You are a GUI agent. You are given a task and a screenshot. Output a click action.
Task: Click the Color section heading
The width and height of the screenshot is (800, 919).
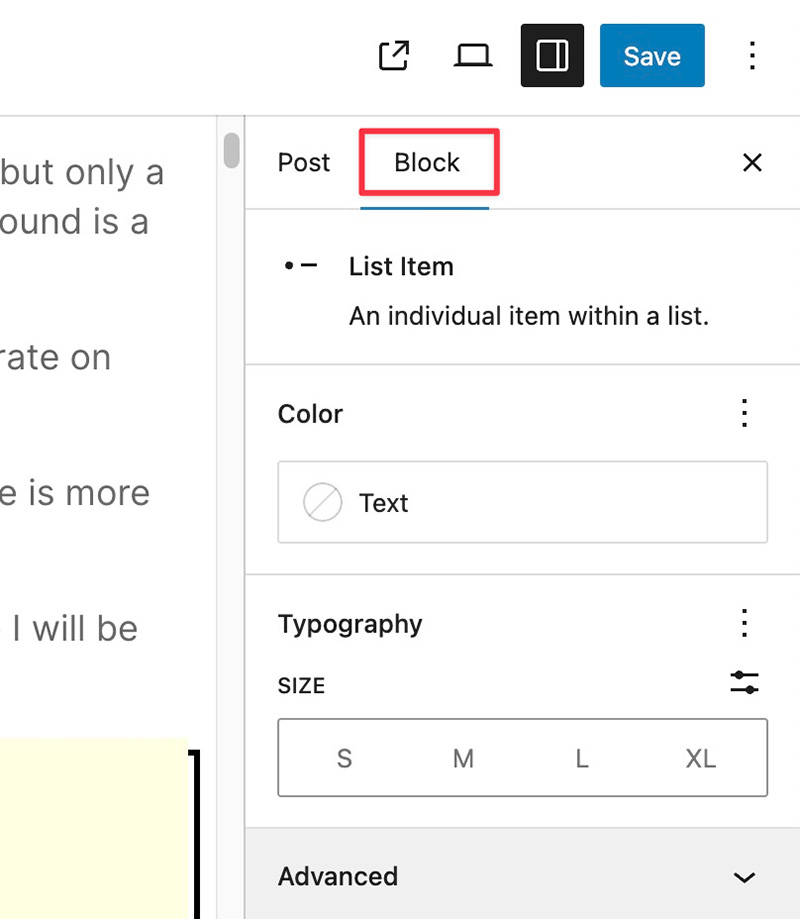310,414
